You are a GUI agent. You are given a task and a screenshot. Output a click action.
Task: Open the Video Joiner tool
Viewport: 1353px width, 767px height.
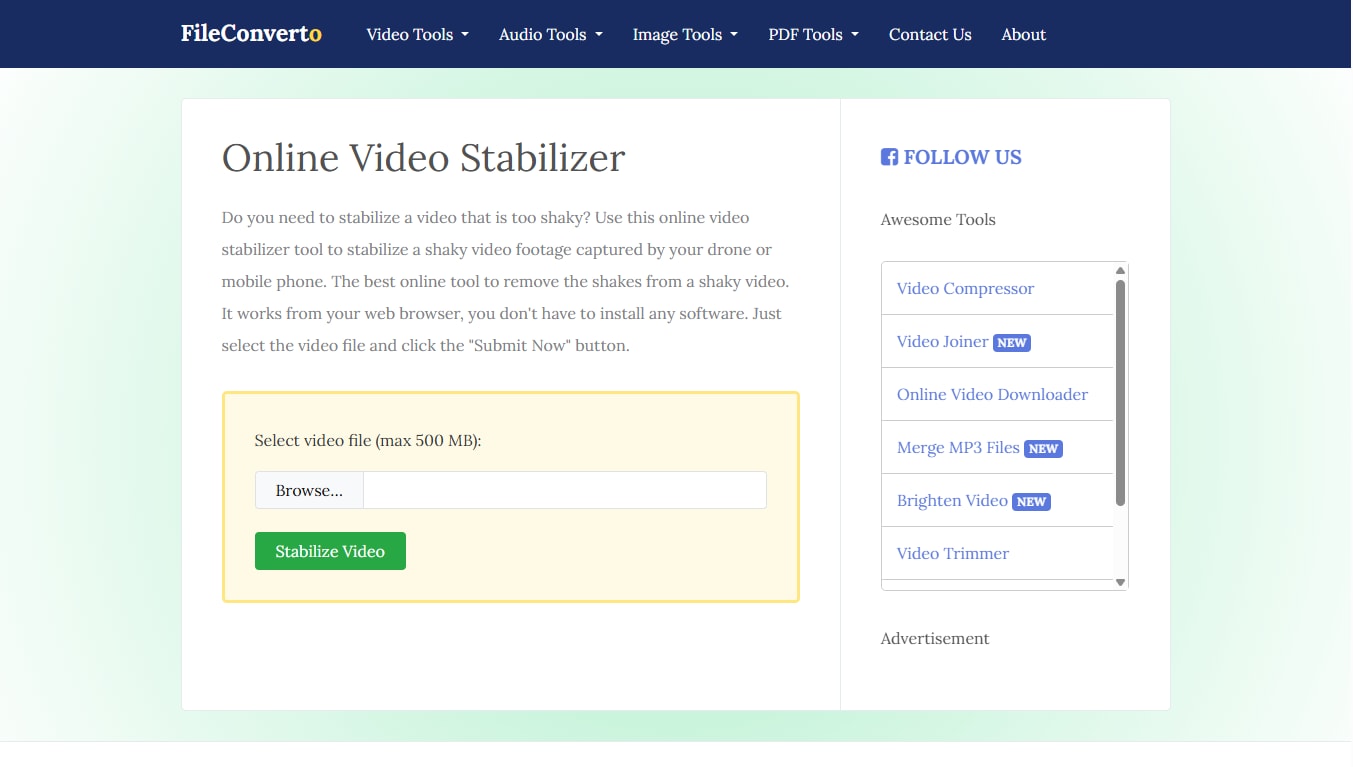click(942, 341)
